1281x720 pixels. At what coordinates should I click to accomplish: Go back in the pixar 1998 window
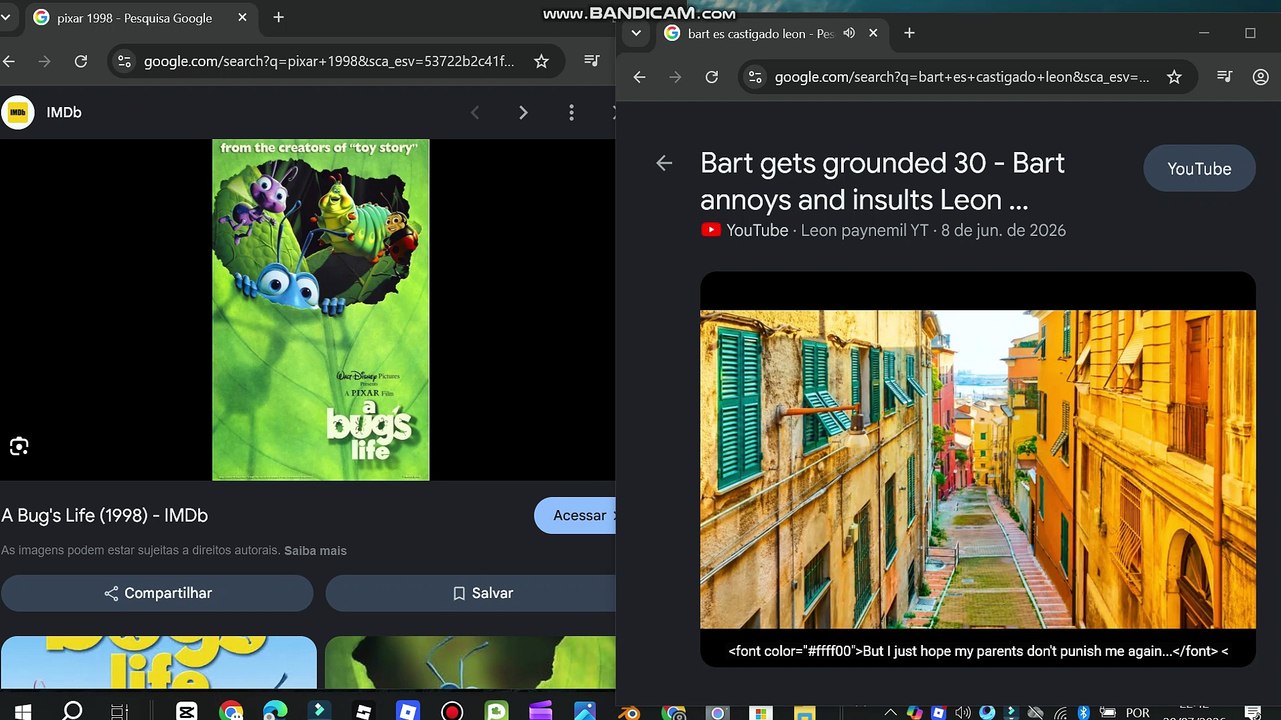pos(9,61)
